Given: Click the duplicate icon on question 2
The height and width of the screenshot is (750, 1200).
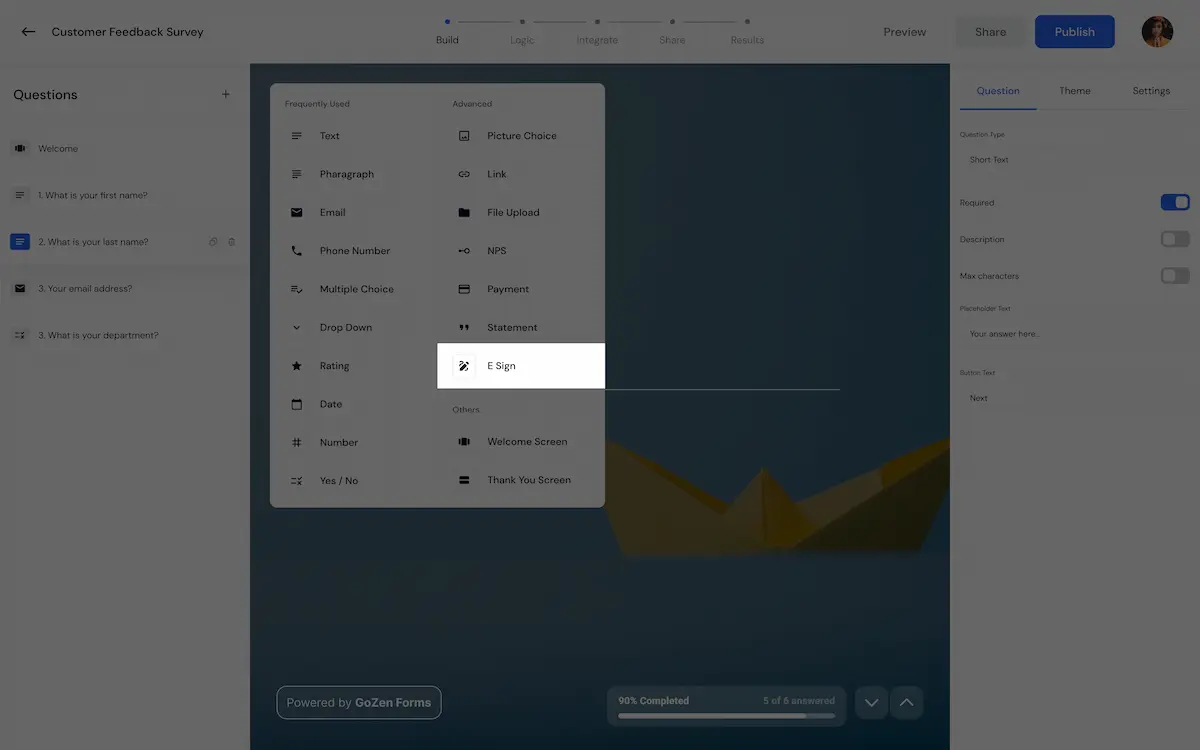Looking at the screenshot, I should (212, 241).
